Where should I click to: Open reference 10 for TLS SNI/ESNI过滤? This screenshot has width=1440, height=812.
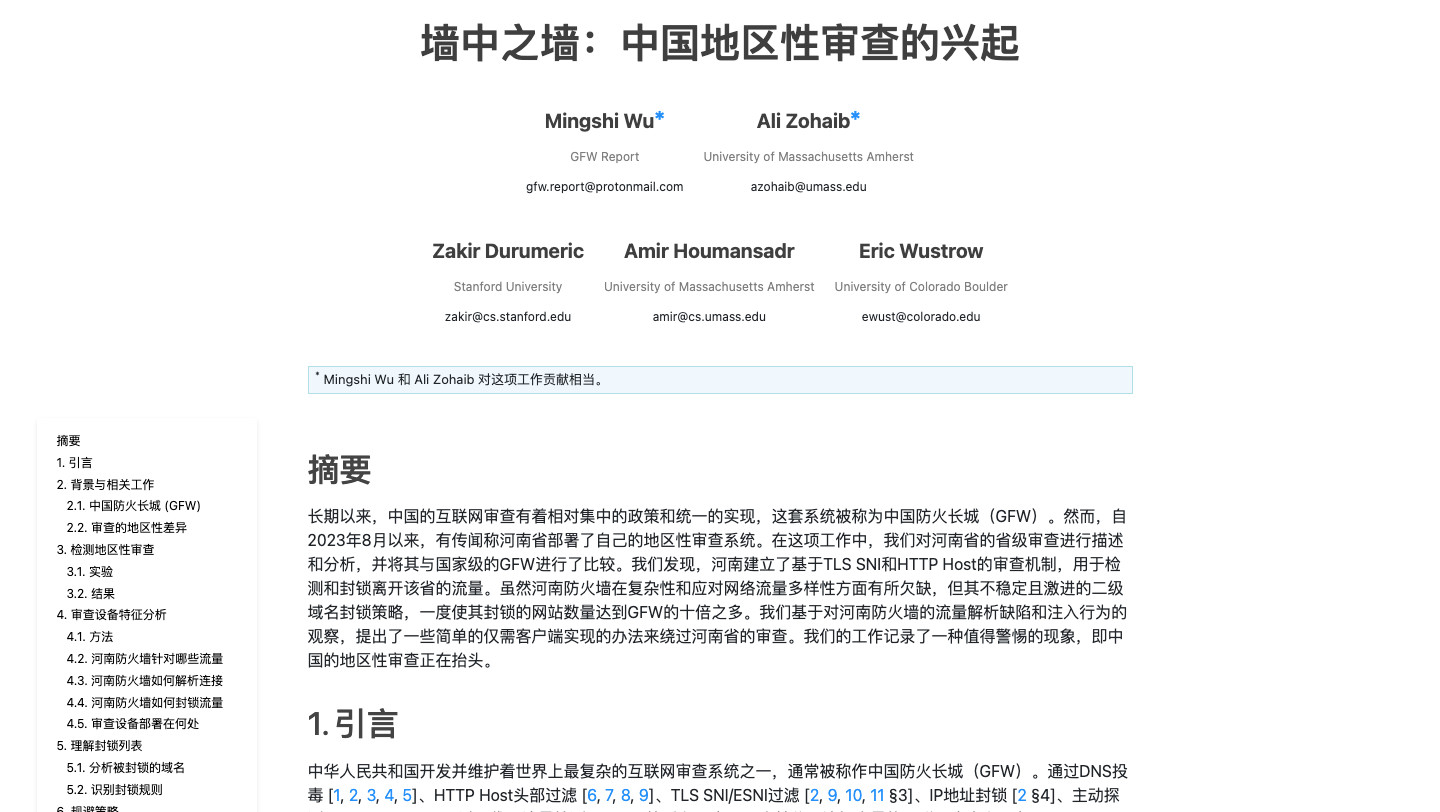click(x=853, y=796)
